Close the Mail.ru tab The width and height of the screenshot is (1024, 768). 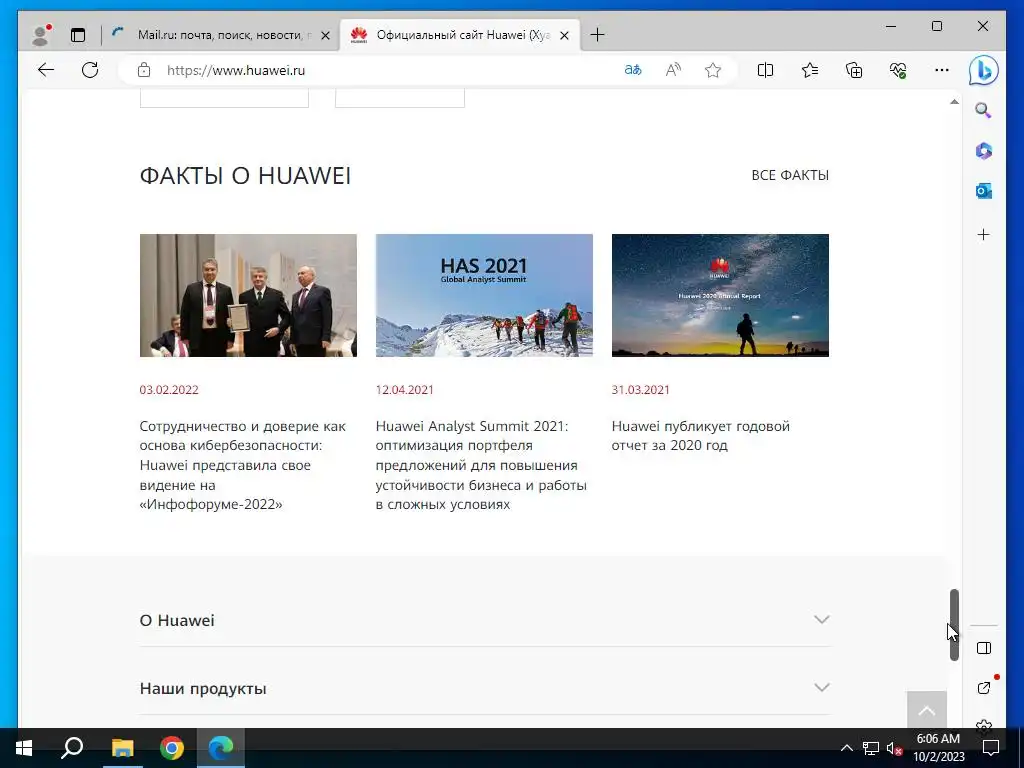(325, 35)
